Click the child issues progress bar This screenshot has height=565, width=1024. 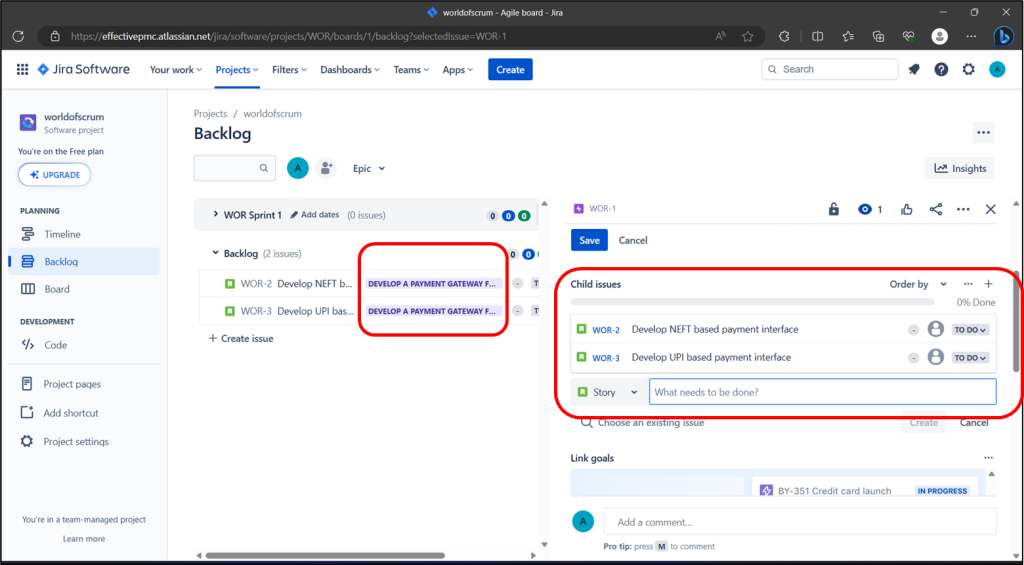[x=752, y=302]
